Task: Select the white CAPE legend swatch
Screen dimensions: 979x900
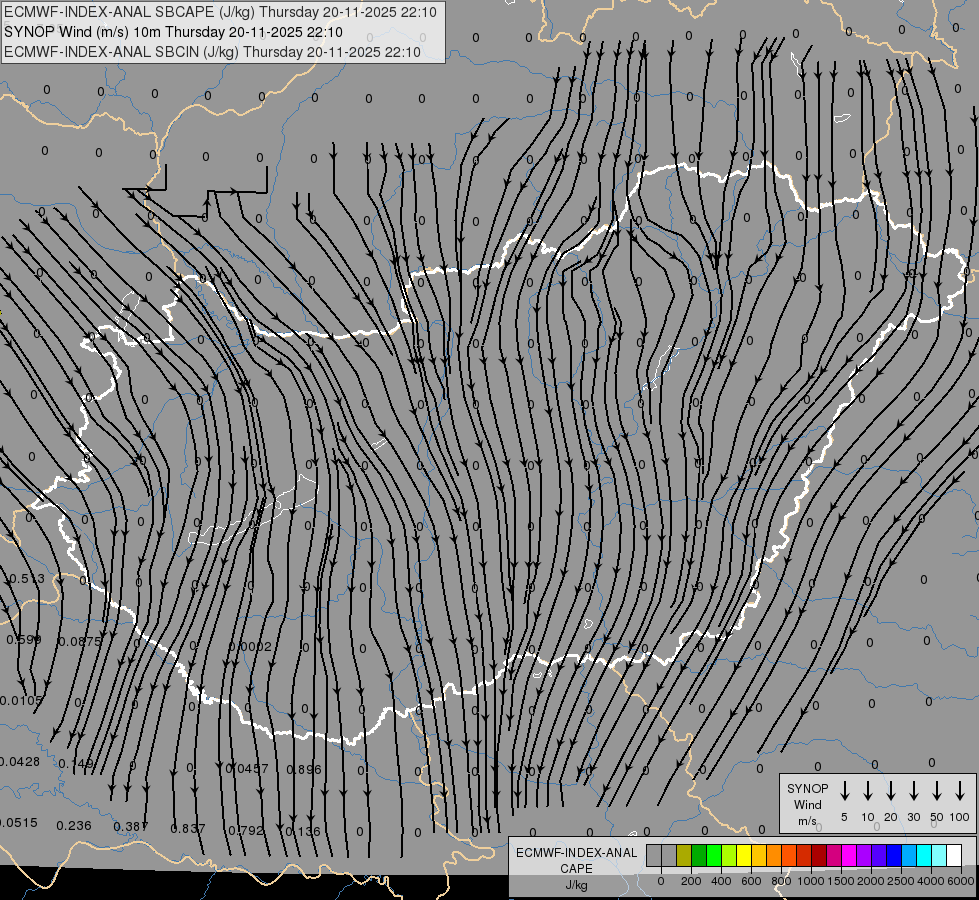Action: [x=953, y=855]
